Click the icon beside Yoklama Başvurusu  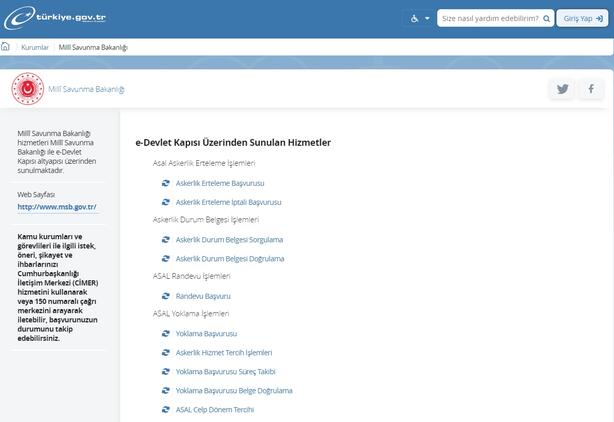click(166, 334)
